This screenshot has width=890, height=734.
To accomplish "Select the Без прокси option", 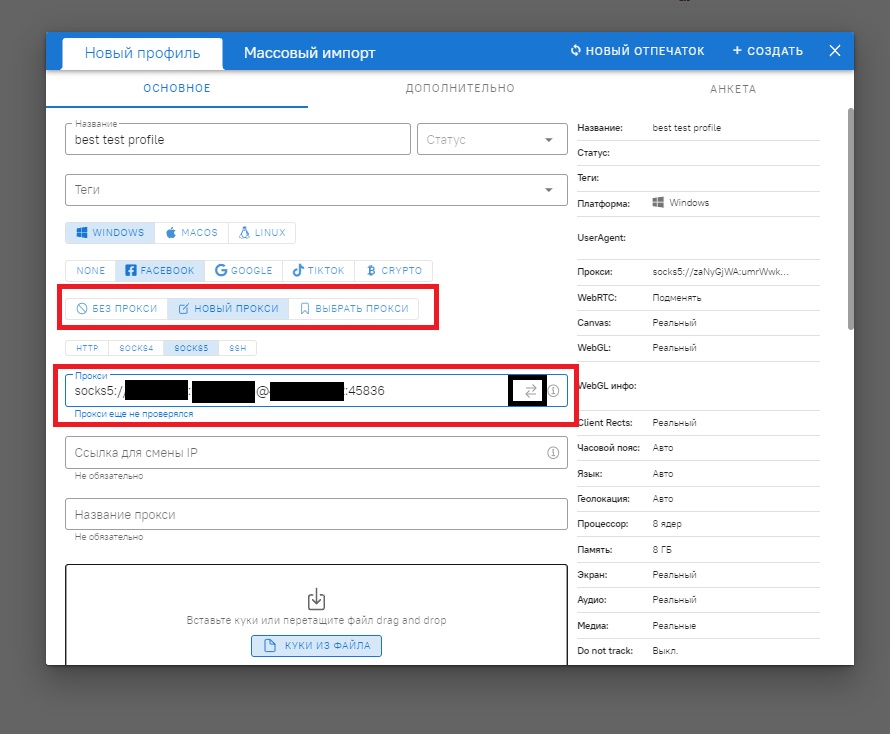I will [116, 309].
